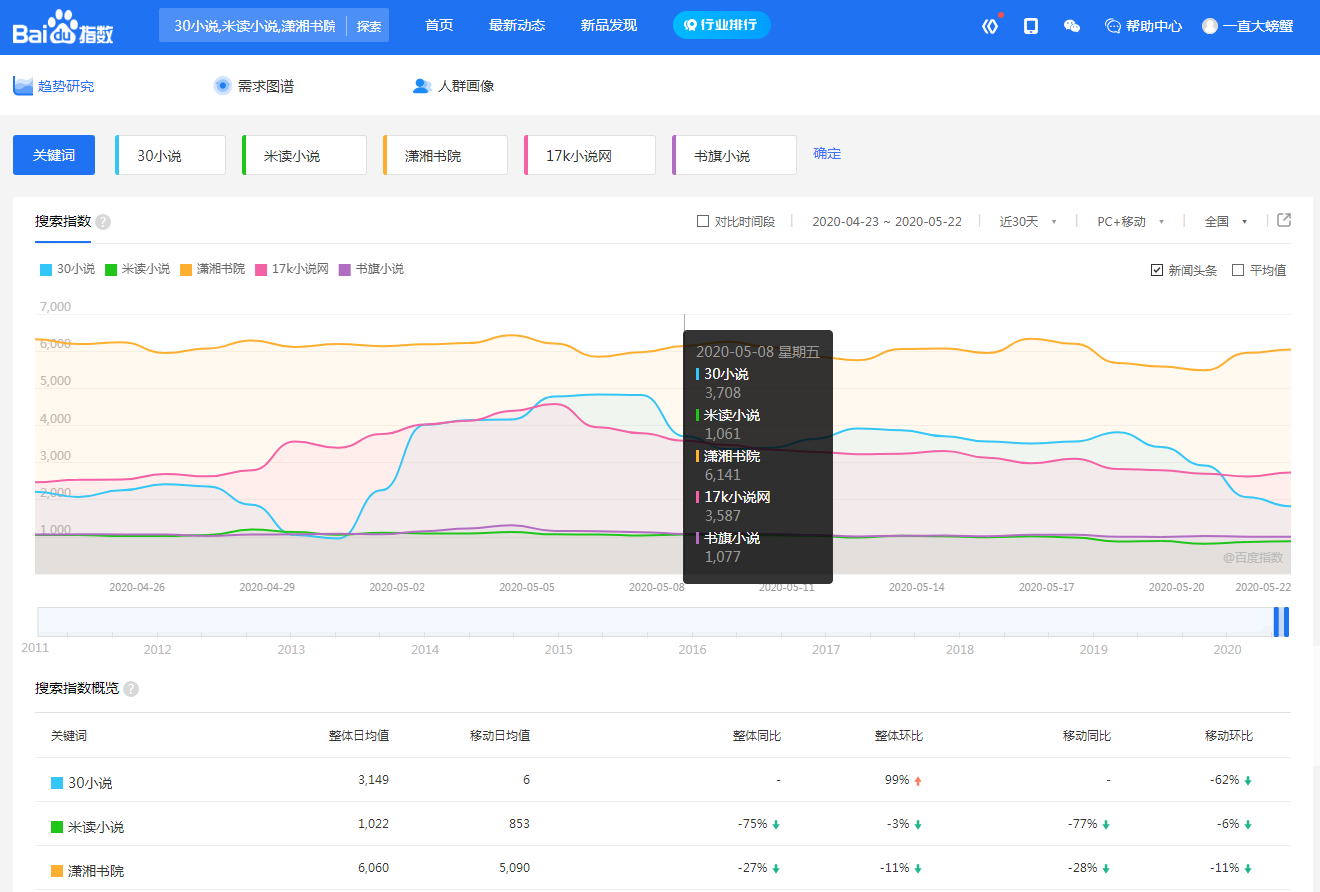Click the 探索 search button
The width and height of the screenshot is (1320, 892).
(x=369, y=26)
